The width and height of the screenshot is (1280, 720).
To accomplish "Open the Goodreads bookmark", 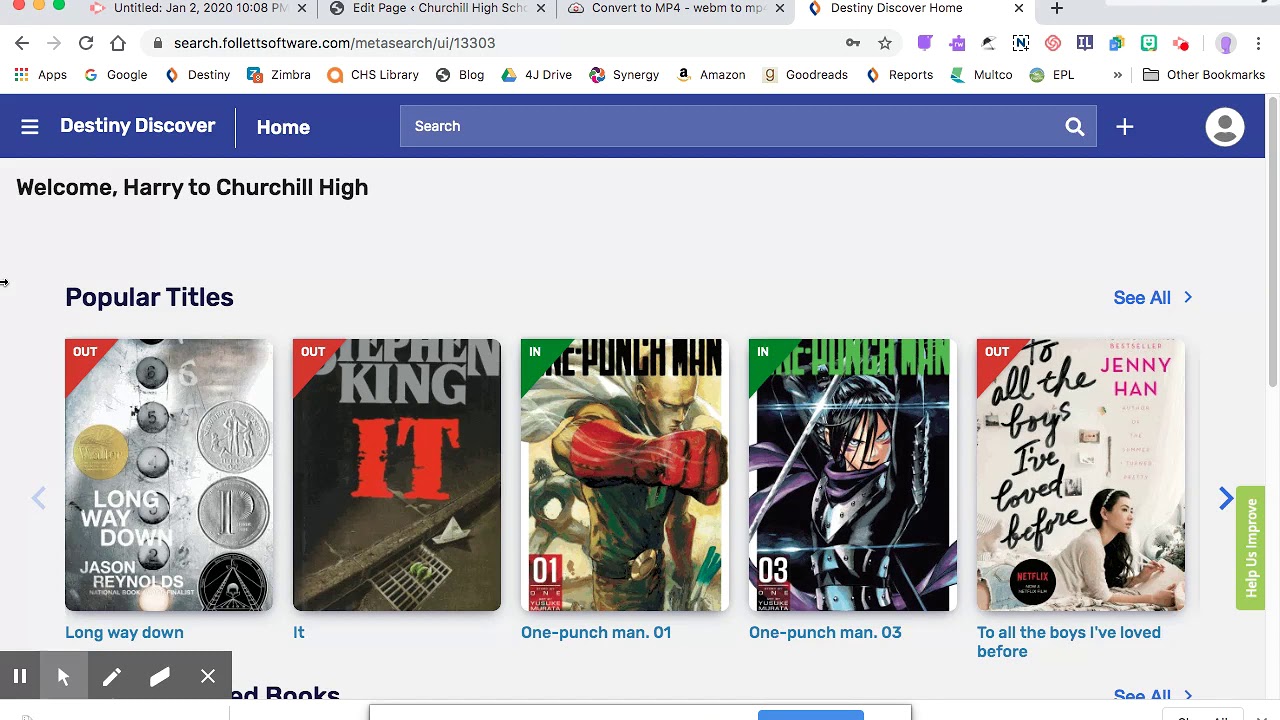I will (x=805, y=75).
